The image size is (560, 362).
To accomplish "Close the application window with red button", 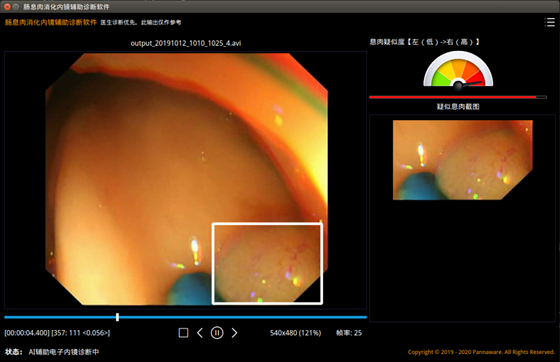I will point(7,7).
